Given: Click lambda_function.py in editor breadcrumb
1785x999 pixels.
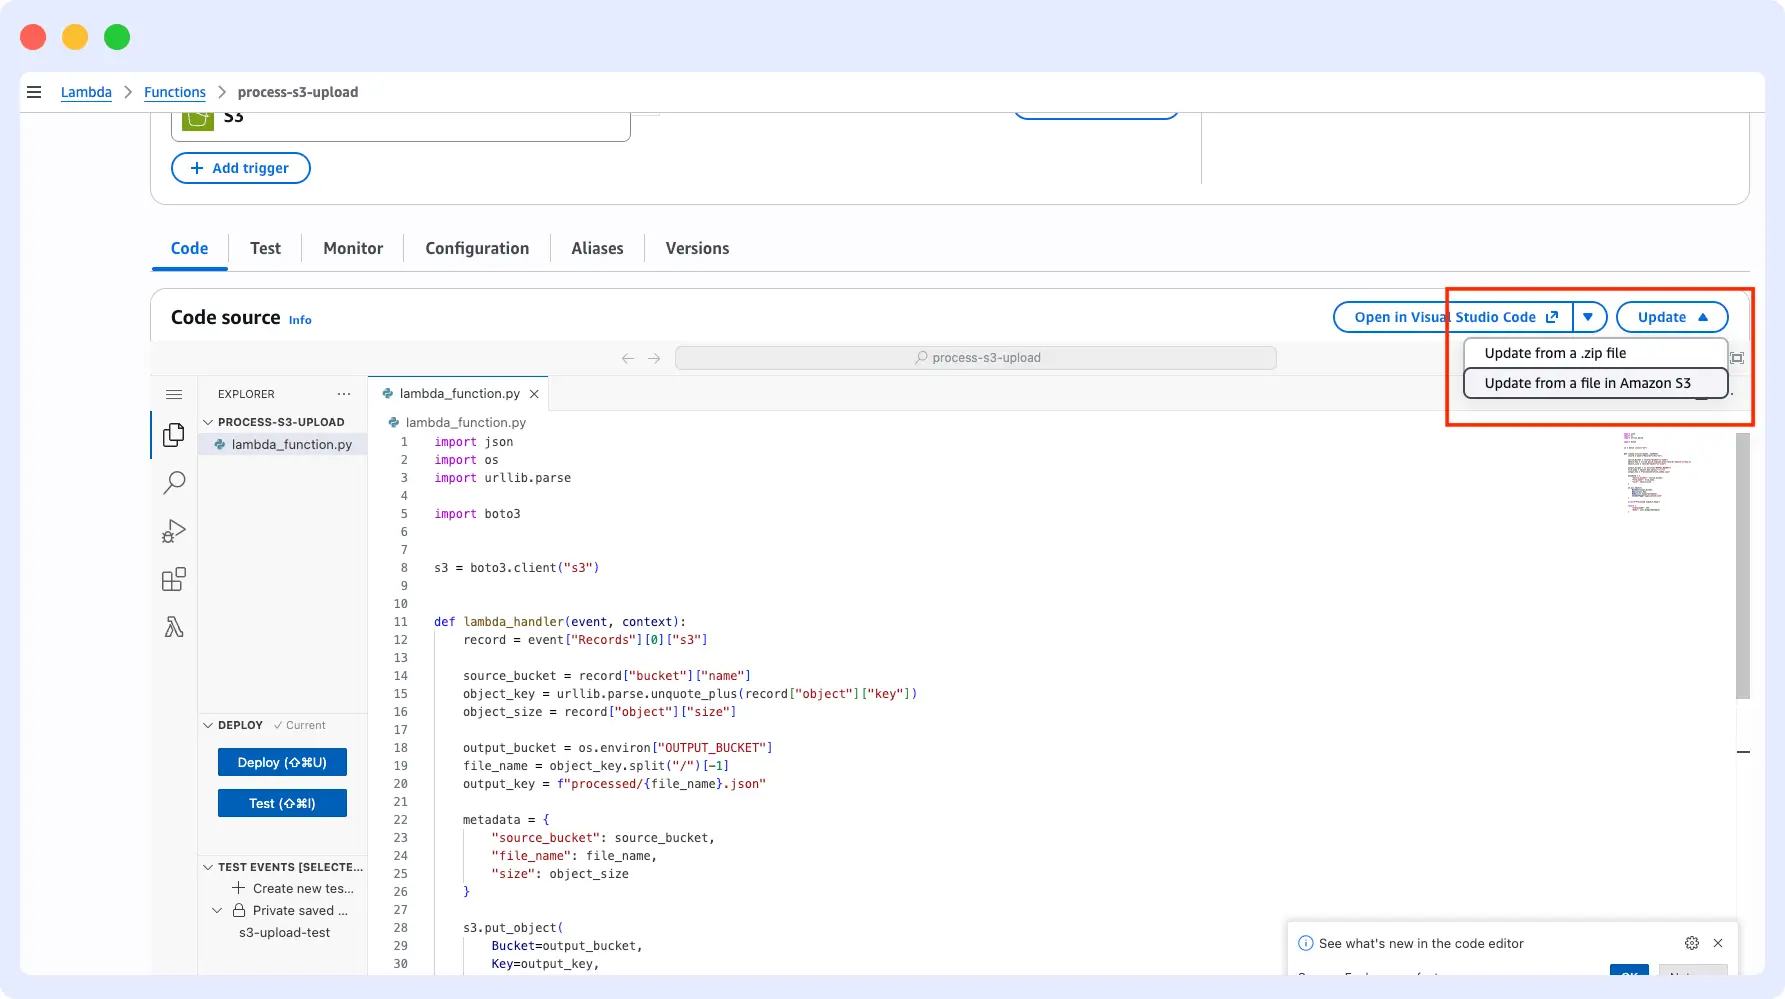Looking at the screenshot, I should click(465, 422).
